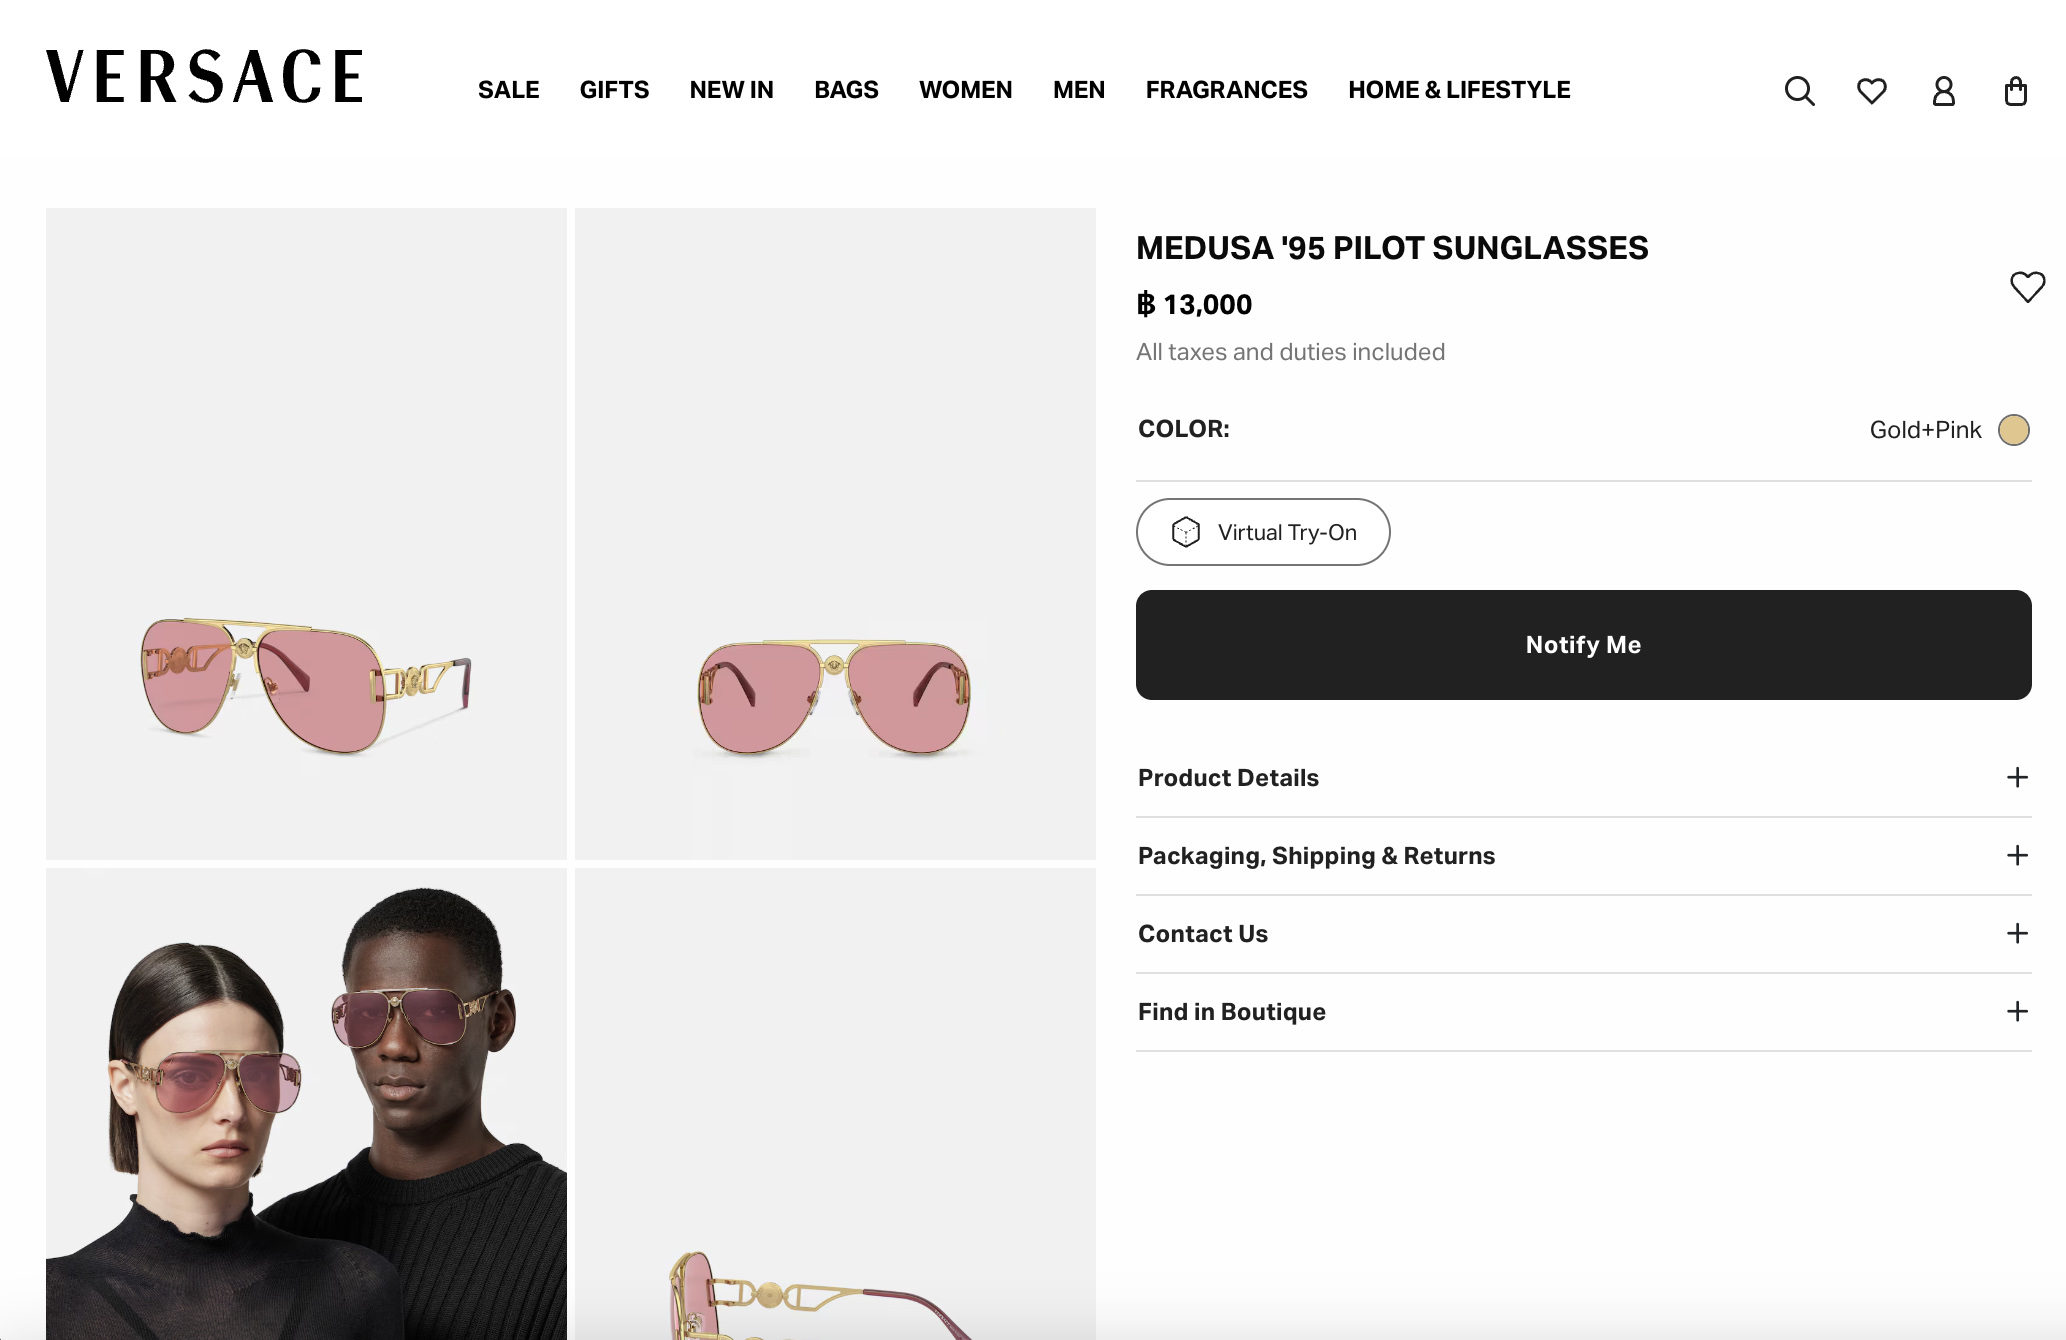
Task: Select the WOMEN navigation item
Action: point(965,90)
